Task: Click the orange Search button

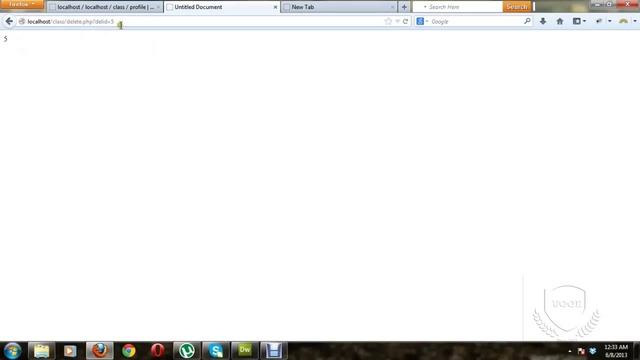Action: pyautogui.click(x=517, y=7)
